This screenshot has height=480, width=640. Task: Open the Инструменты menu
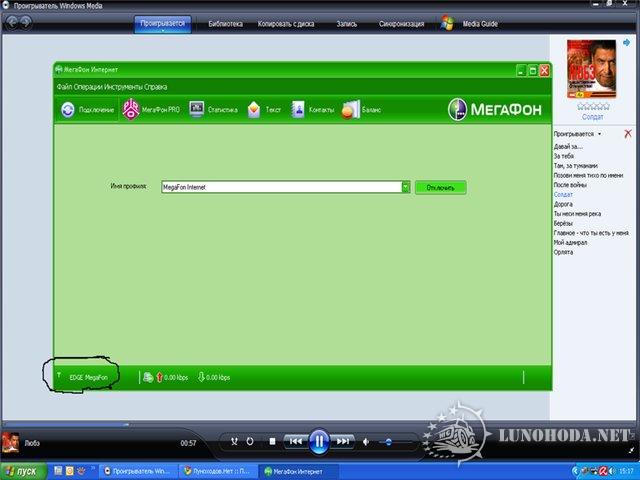tap(123, 87)
